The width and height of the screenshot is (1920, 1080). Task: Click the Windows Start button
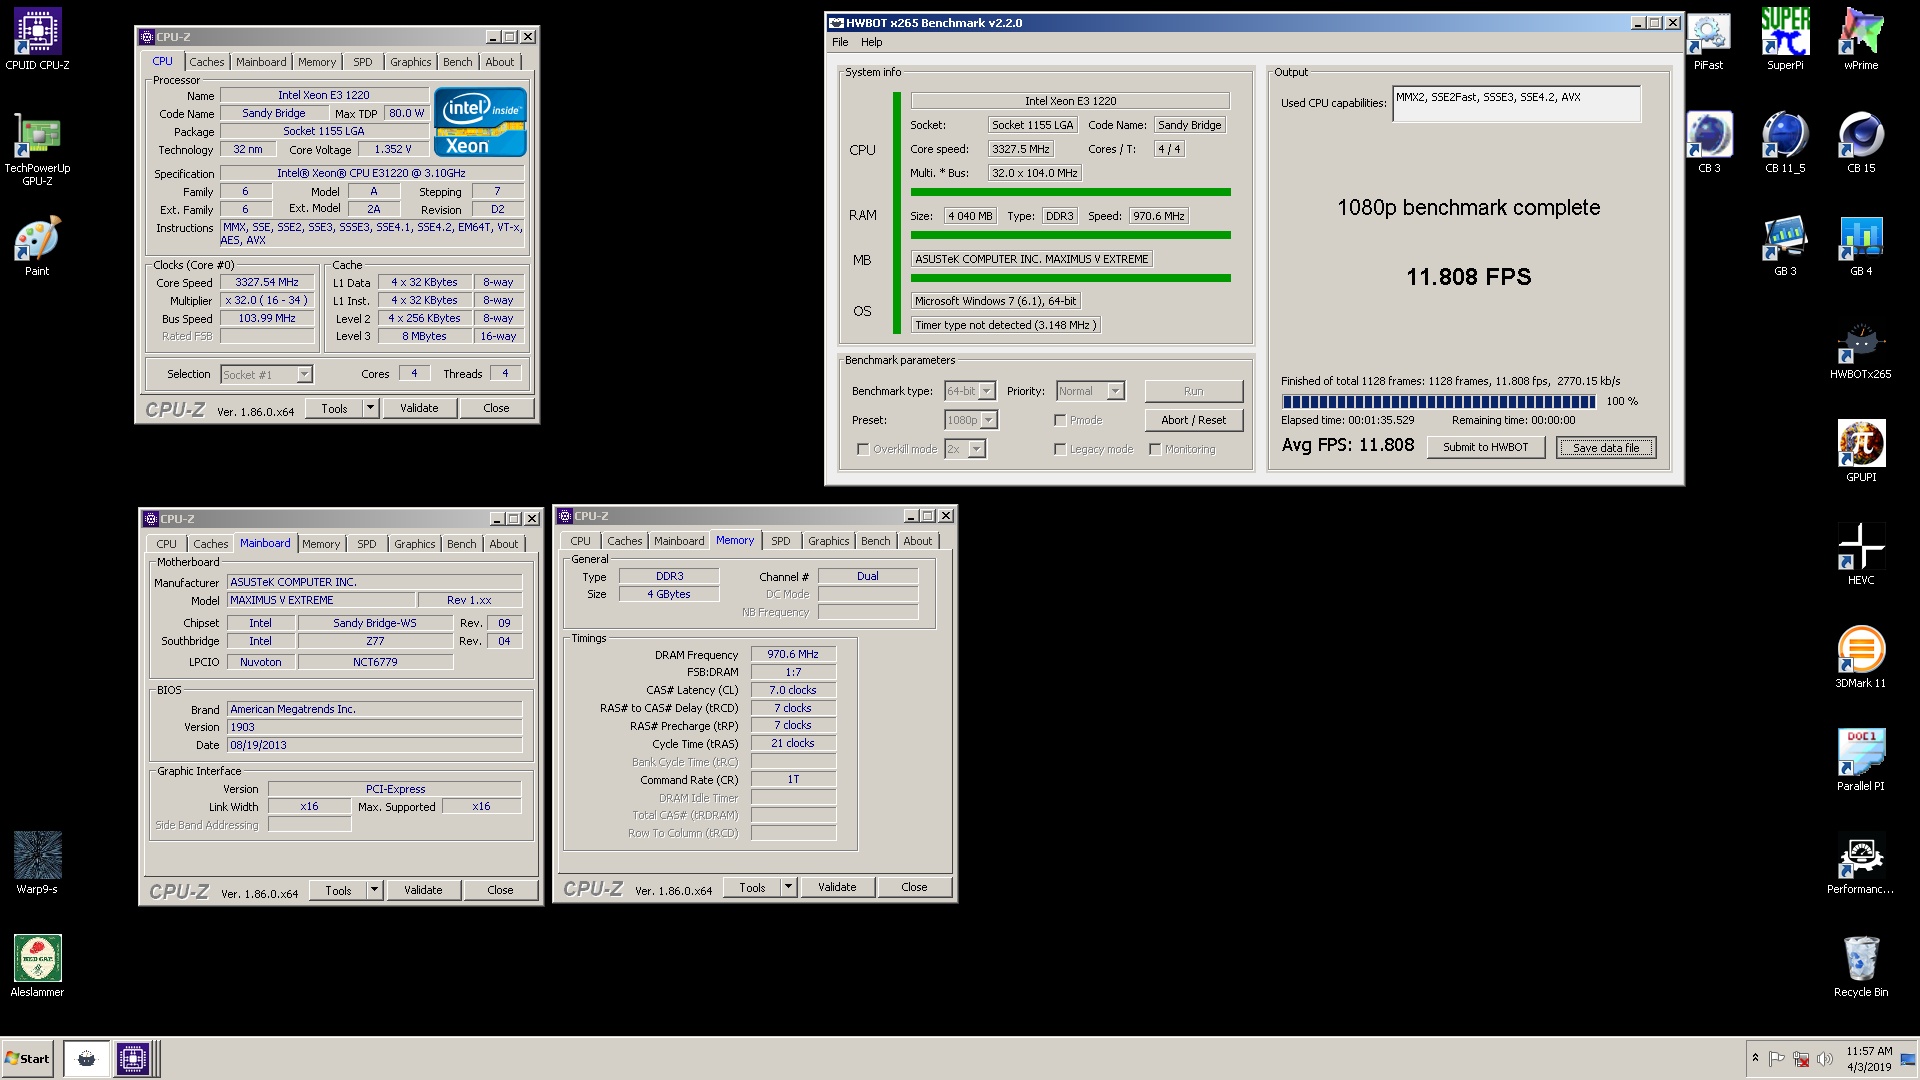[28, 1059]
